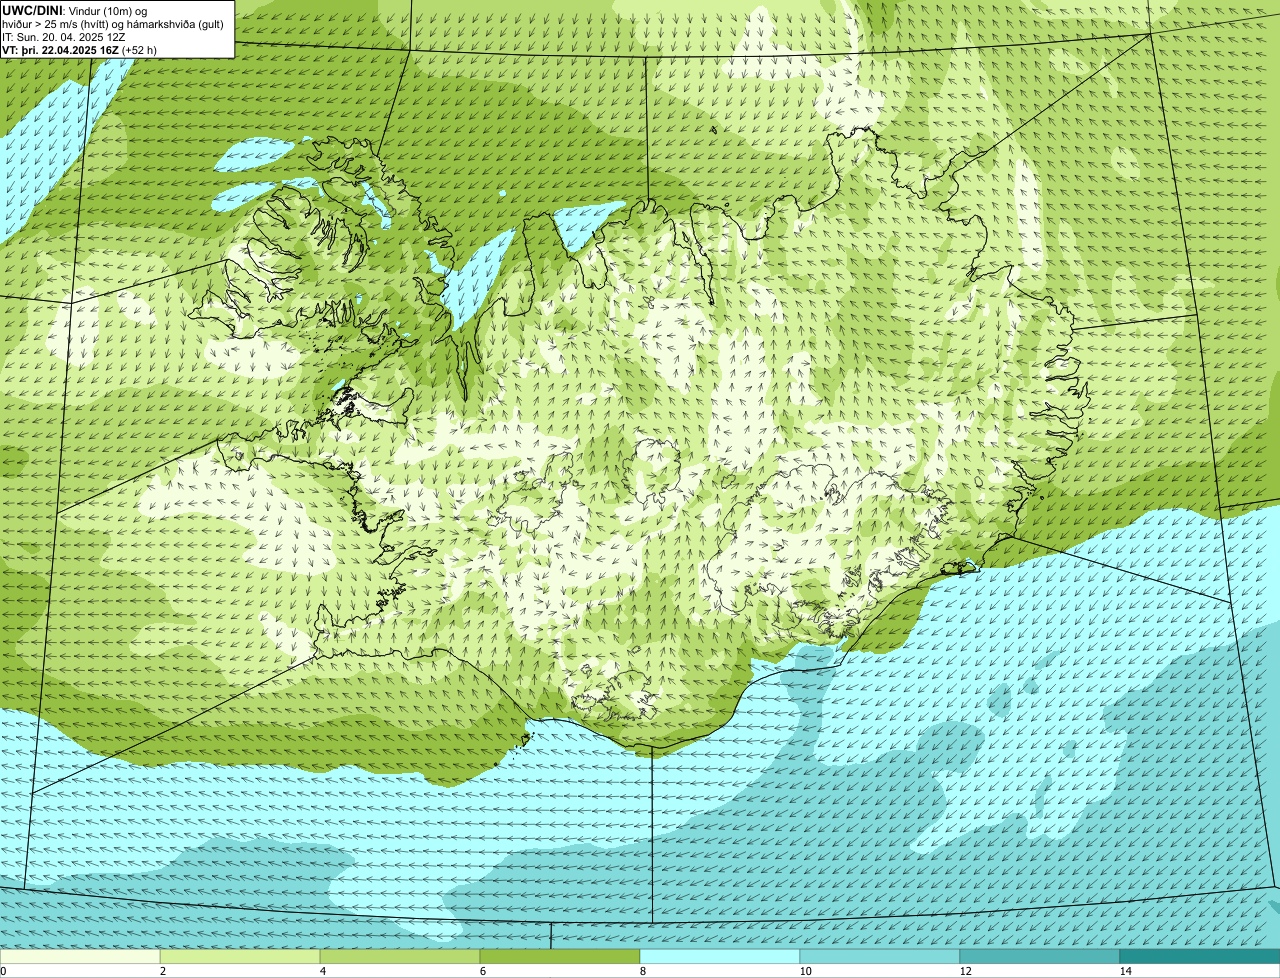Click the light green 2–4 m/s legend color
The height and width of the screenshot is (978, 1280).
click(240, 957)
